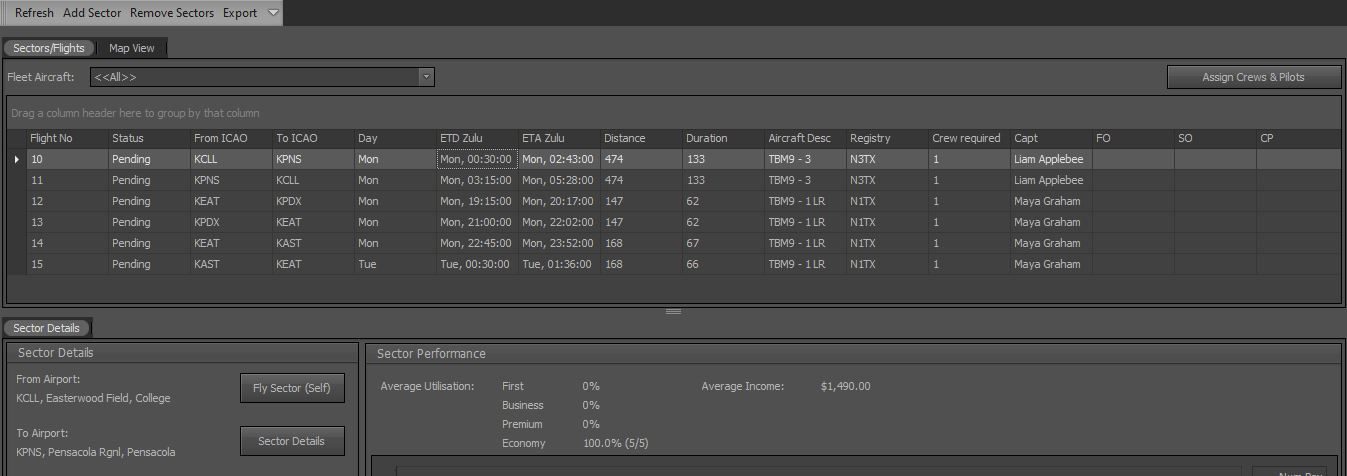
Task: Click Maya Graham captain in flight 12
Action: 1051,201
